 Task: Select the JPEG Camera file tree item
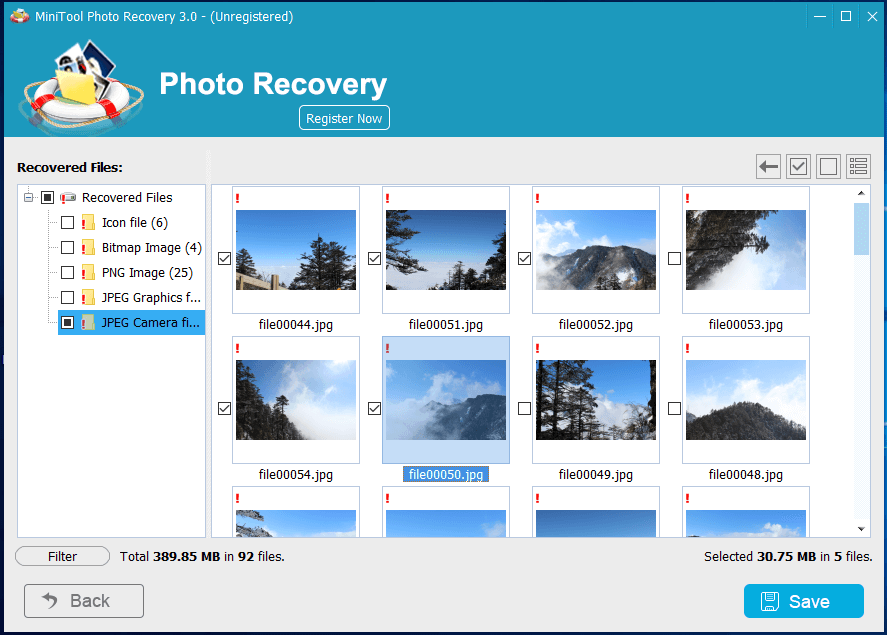[x=150, y=323]
